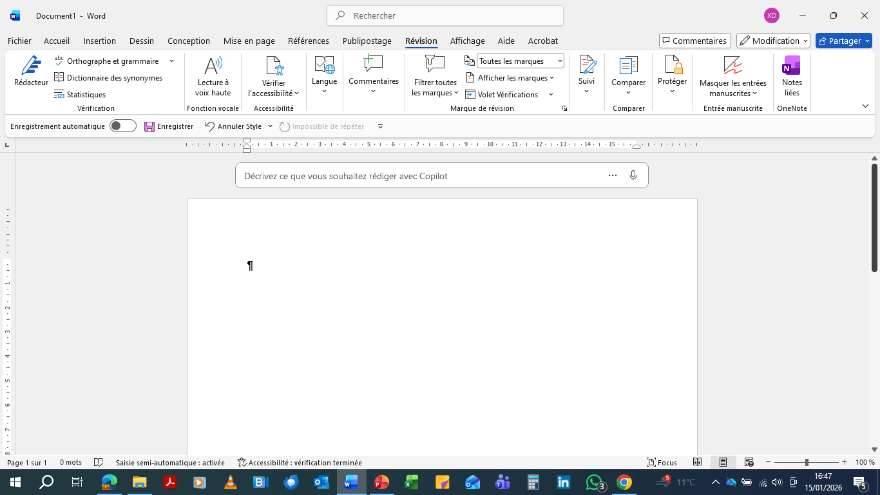Open the Rédacteur editor tool
Screen dimensions: 880x495
(31, 70)
